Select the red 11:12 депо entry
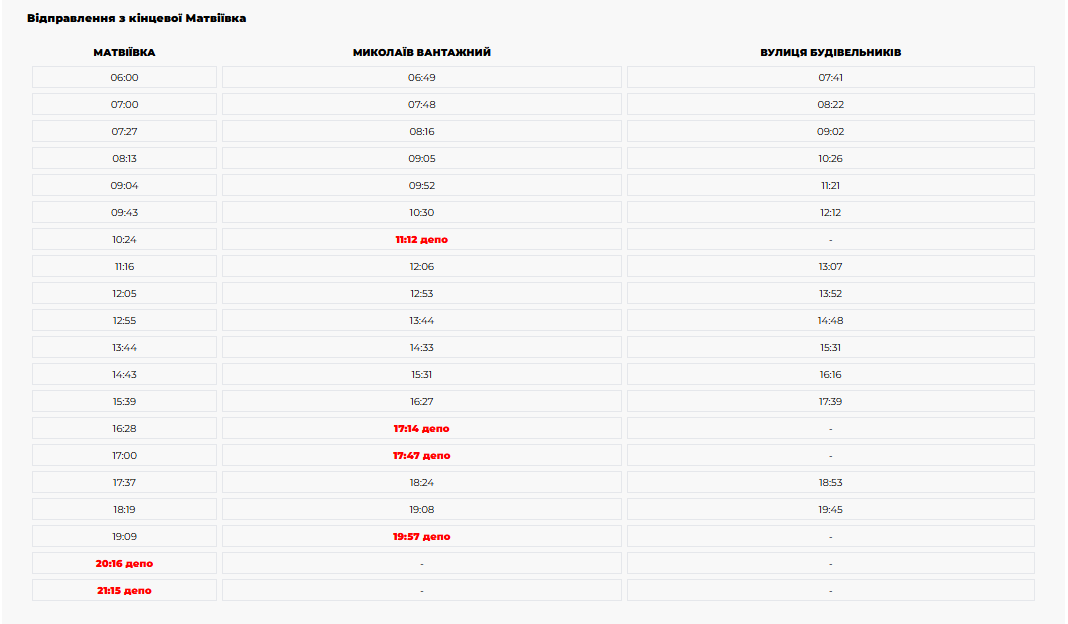Image resolution: width=1068 pixels, height=624 pixels. (421, 240)
